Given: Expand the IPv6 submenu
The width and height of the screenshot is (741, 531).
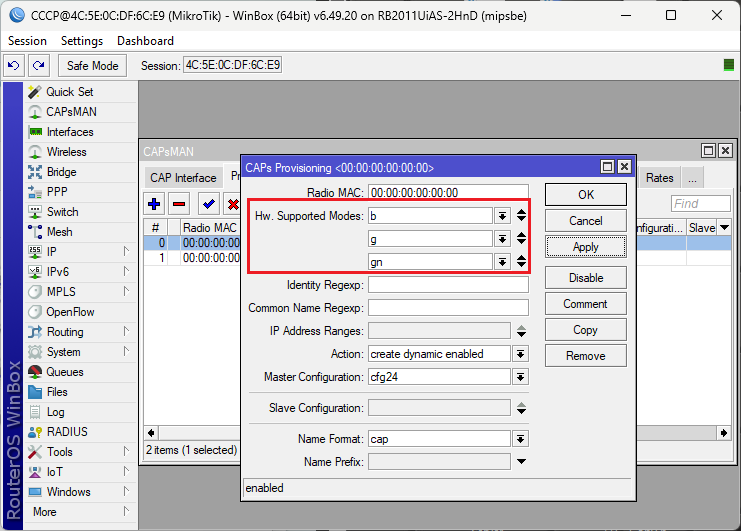Looking at the screenshot, I should (126, 271).
